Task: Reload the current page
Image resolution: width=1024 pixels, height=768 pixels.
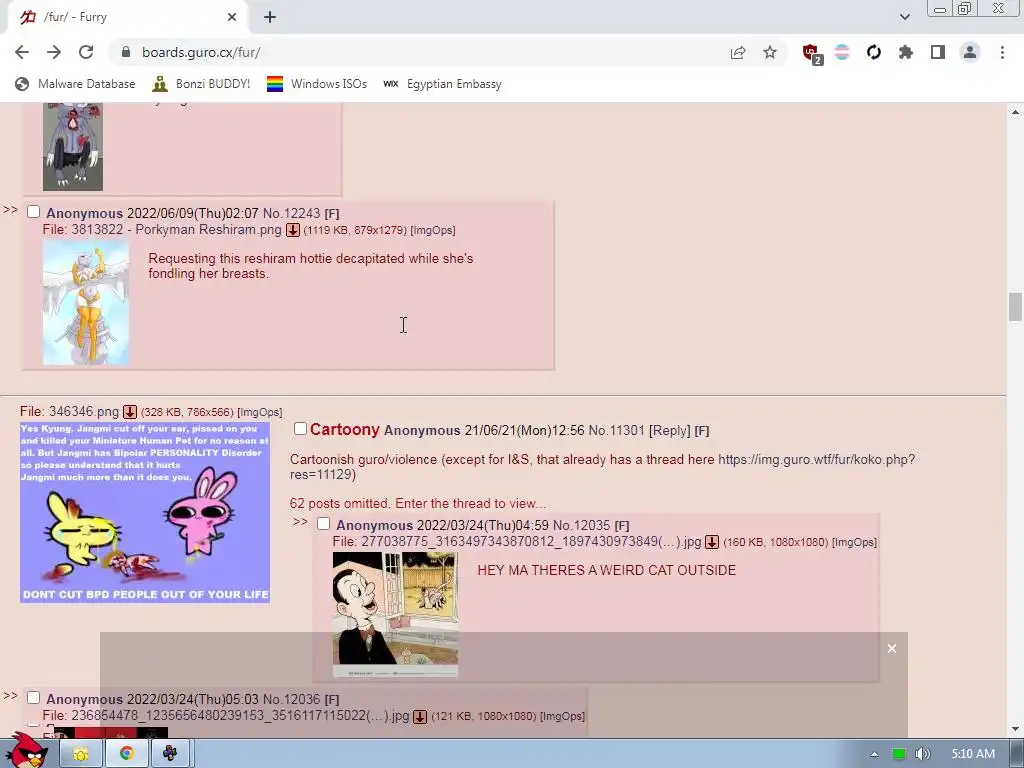Action: coord(86,52)
